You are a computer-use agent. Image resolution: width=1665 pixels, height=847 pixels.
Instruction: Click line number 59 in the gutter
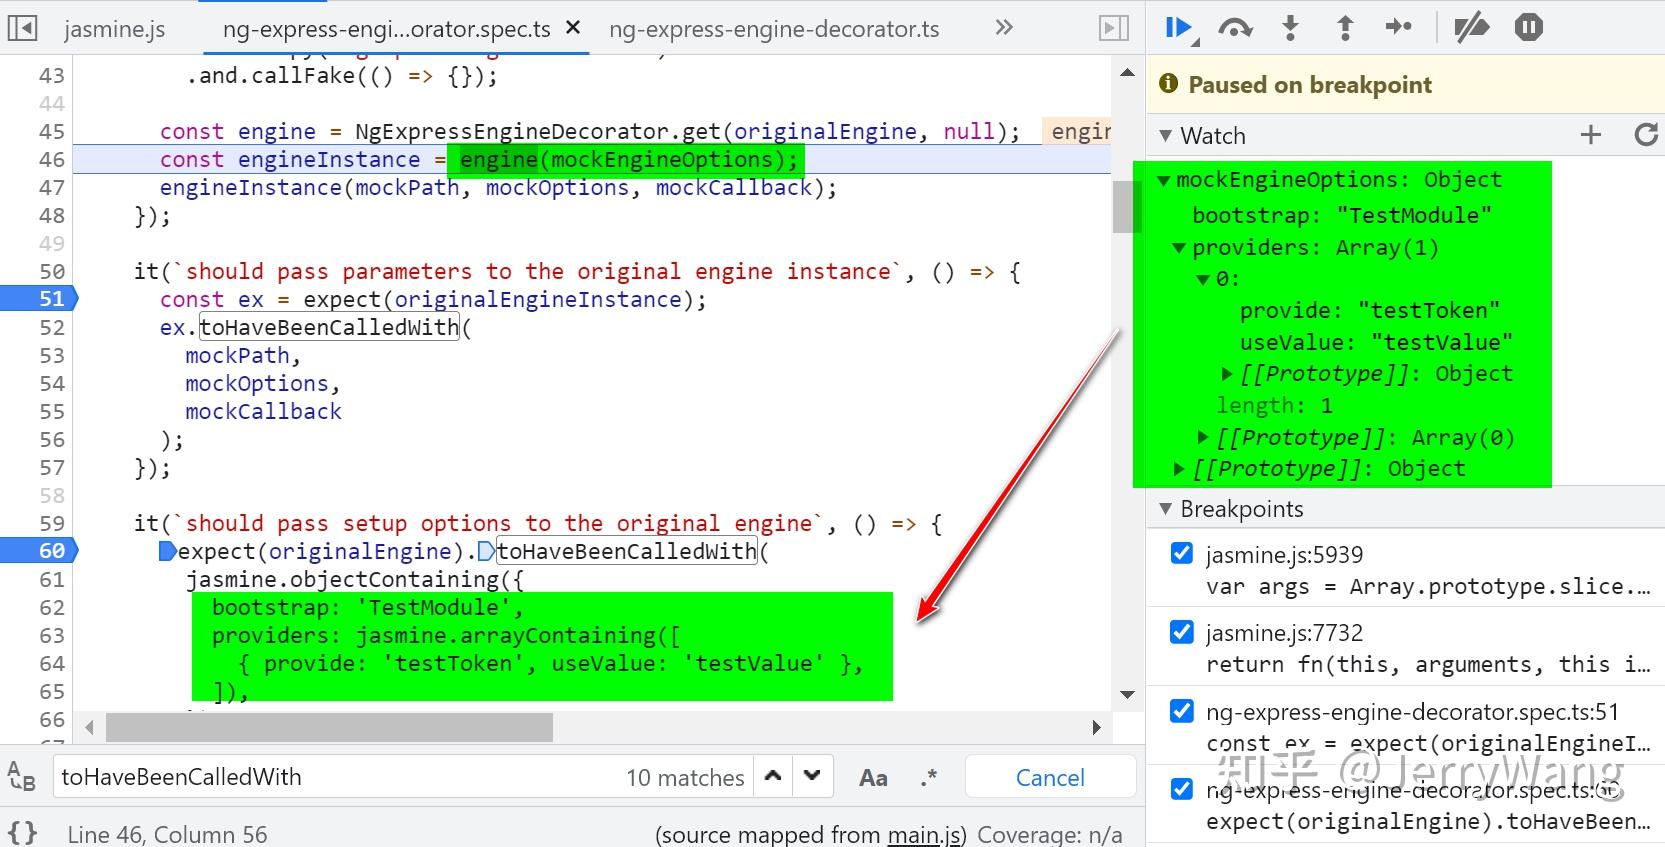(x=51, y=523)
